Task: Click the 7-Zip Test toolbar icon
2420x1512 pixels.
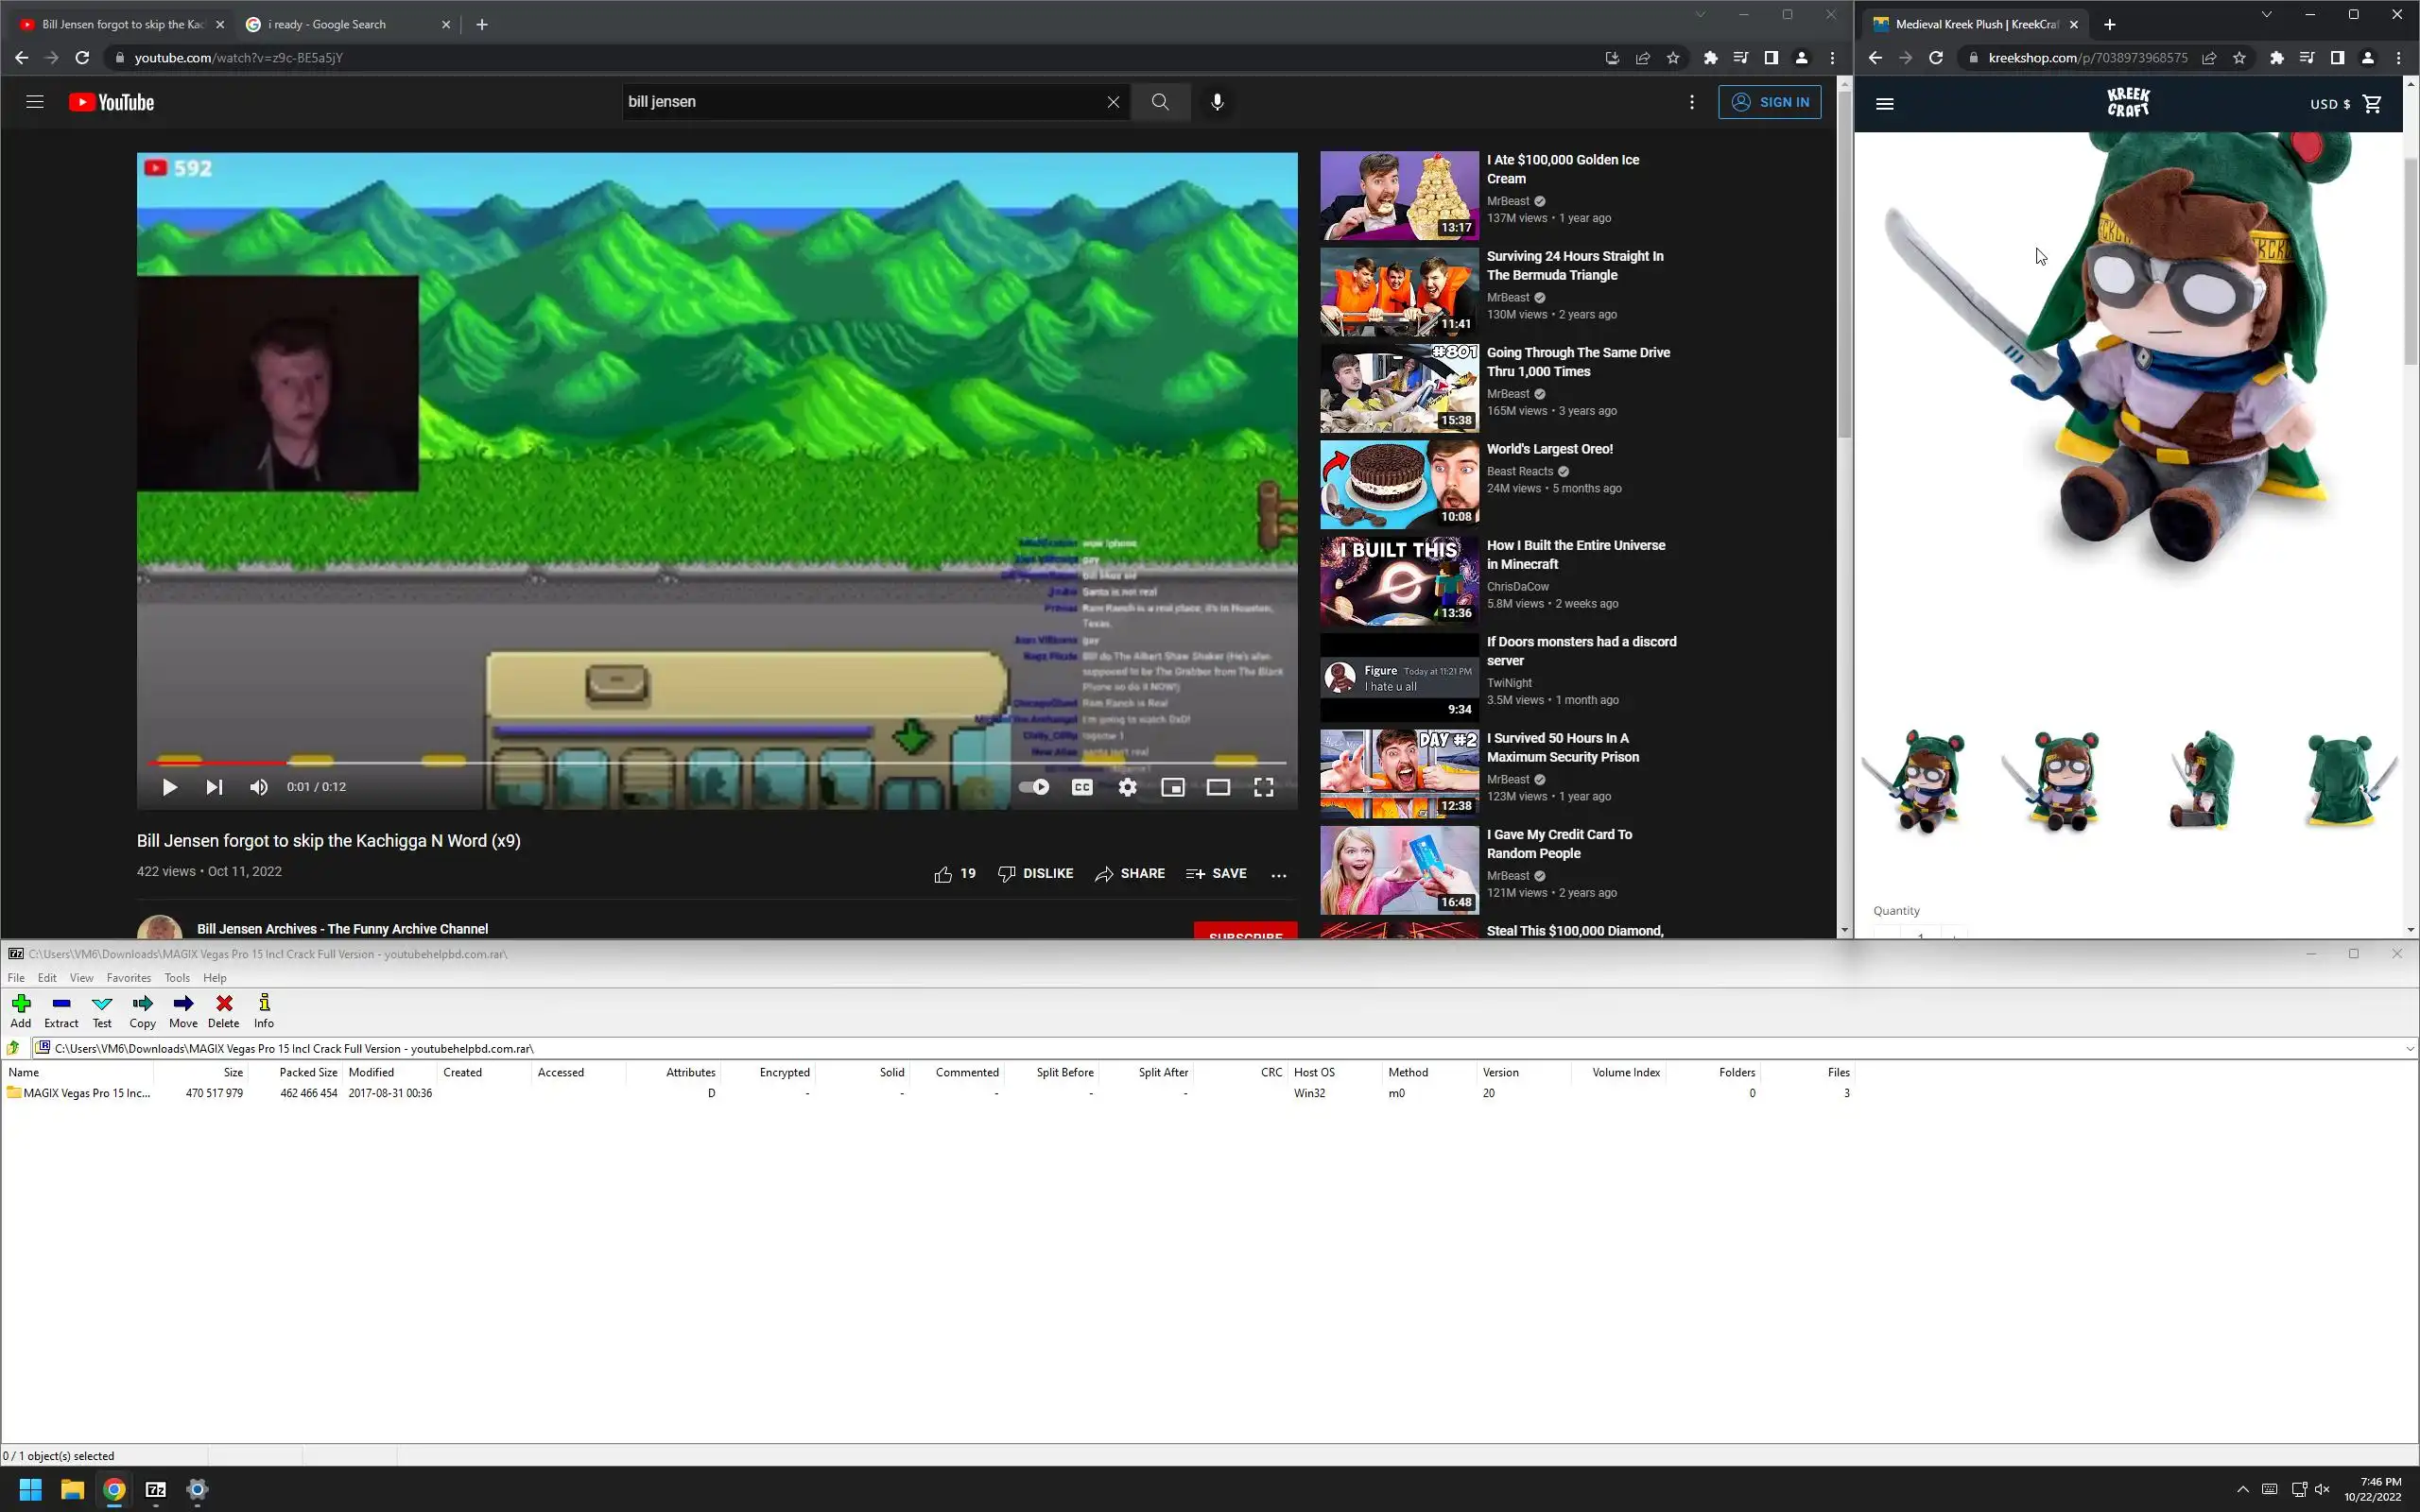Action: tap(102, 1009)
